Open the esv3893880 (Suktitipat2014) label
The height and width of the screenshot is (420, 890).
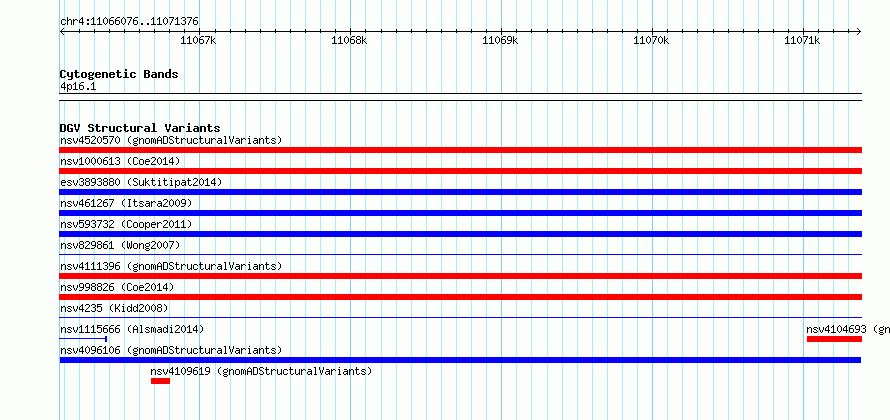(x=141, y=182)
